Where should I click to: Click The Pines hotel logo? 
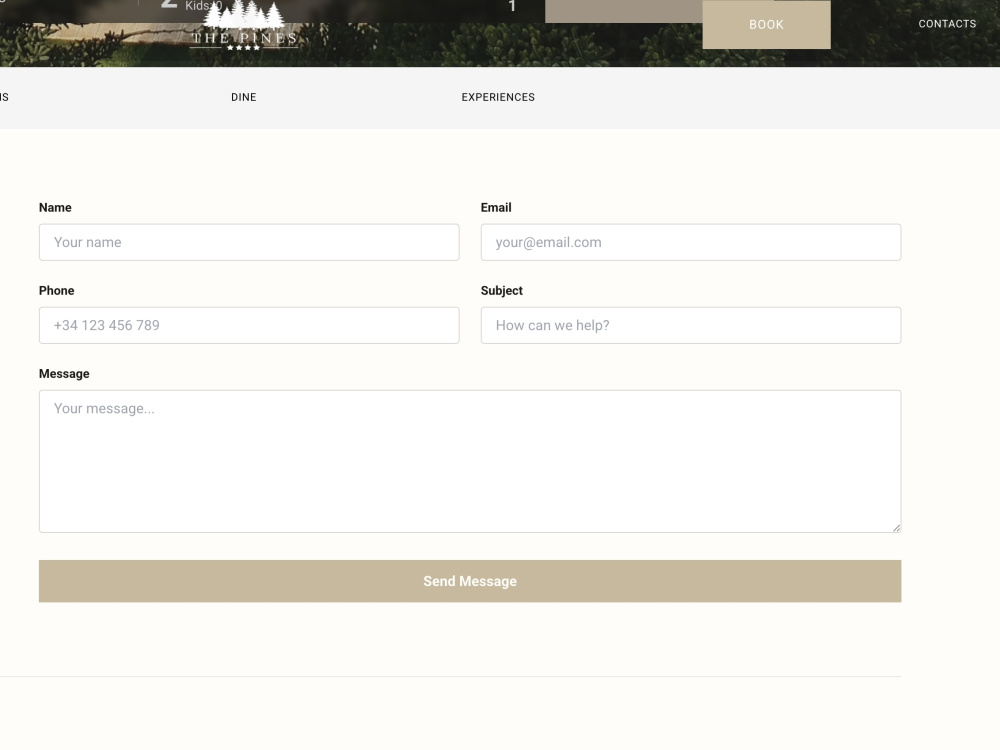click(x=244, y=26)
